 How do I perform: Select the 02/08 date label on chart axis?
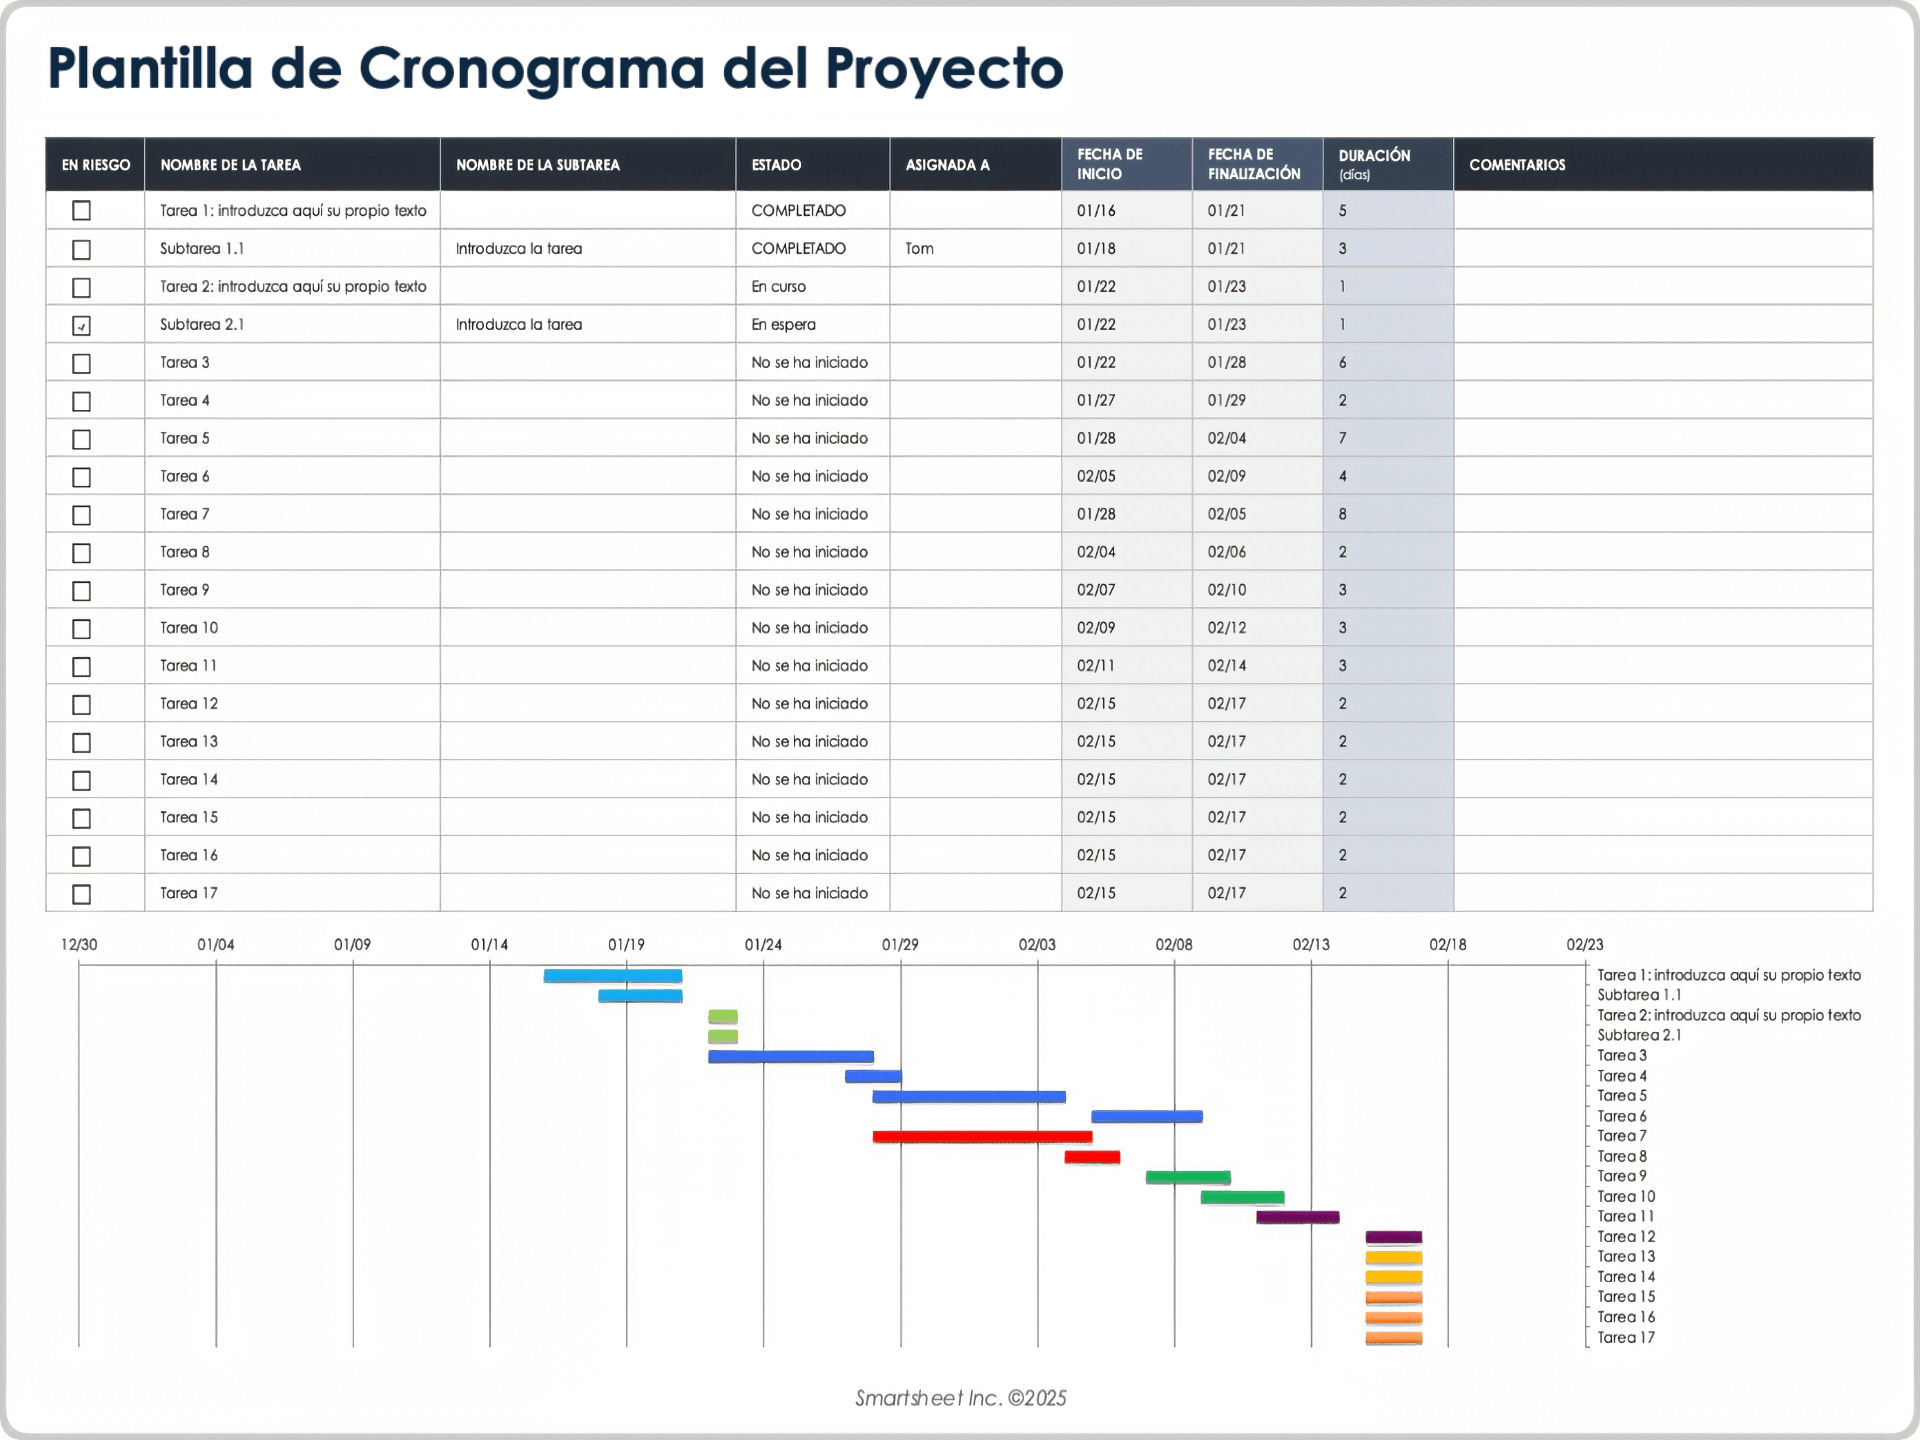click(1174, 945)
